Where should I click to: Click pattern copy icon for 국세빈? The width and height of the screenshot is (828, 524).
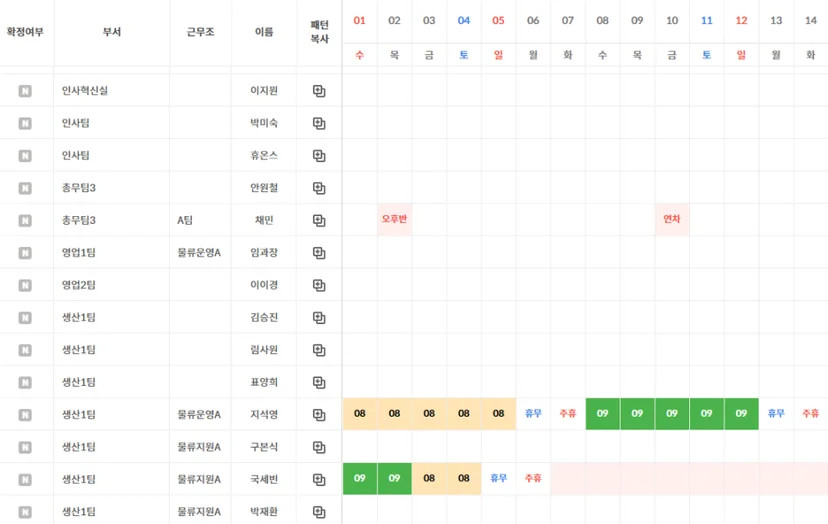(x=319, y=480)
